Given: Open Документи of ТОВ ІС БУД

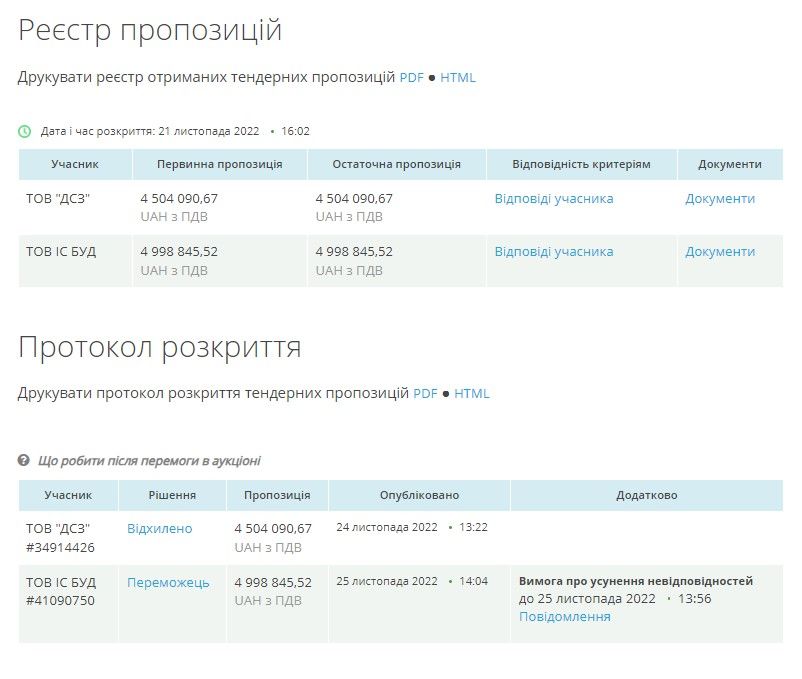Looking at the screenshot, I should tap(721, 251).
